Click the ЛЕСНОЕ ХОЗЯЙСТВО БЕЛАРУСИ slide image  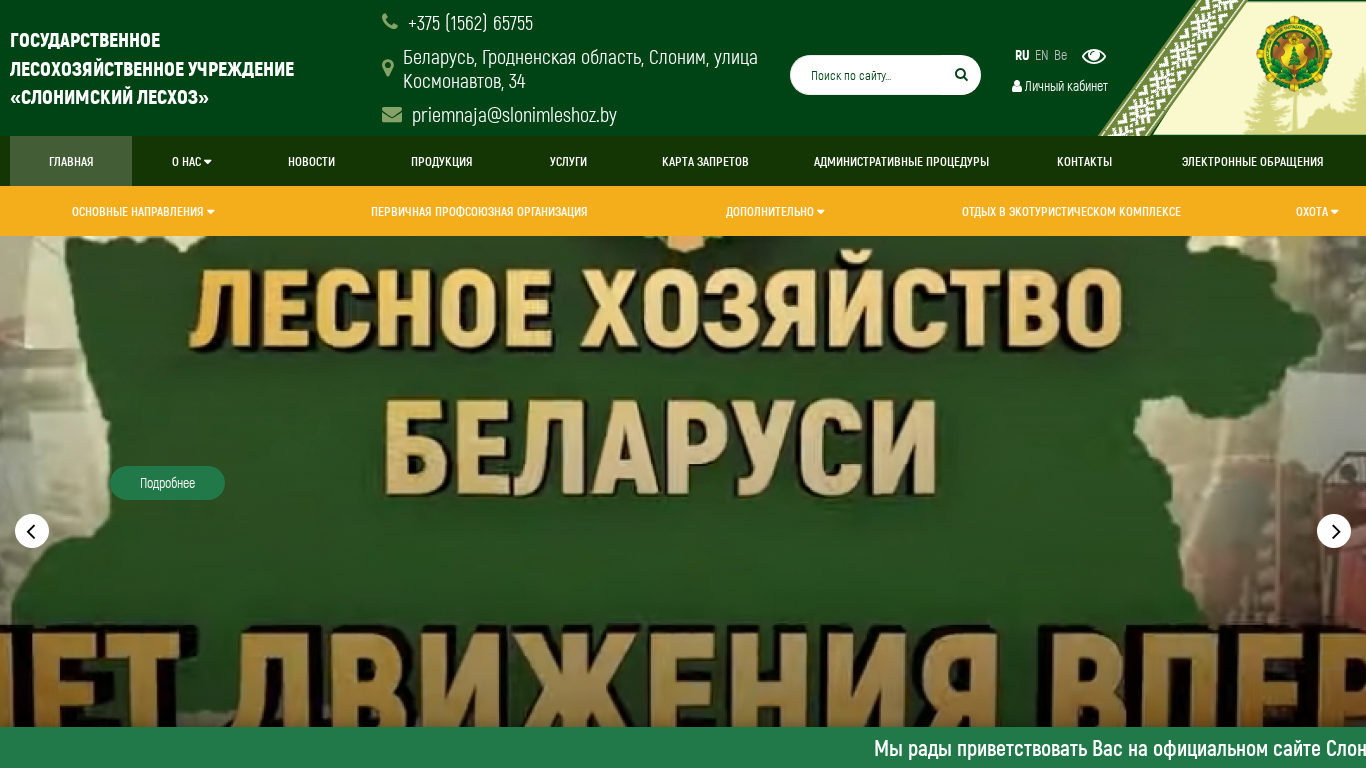click(683, 481)
